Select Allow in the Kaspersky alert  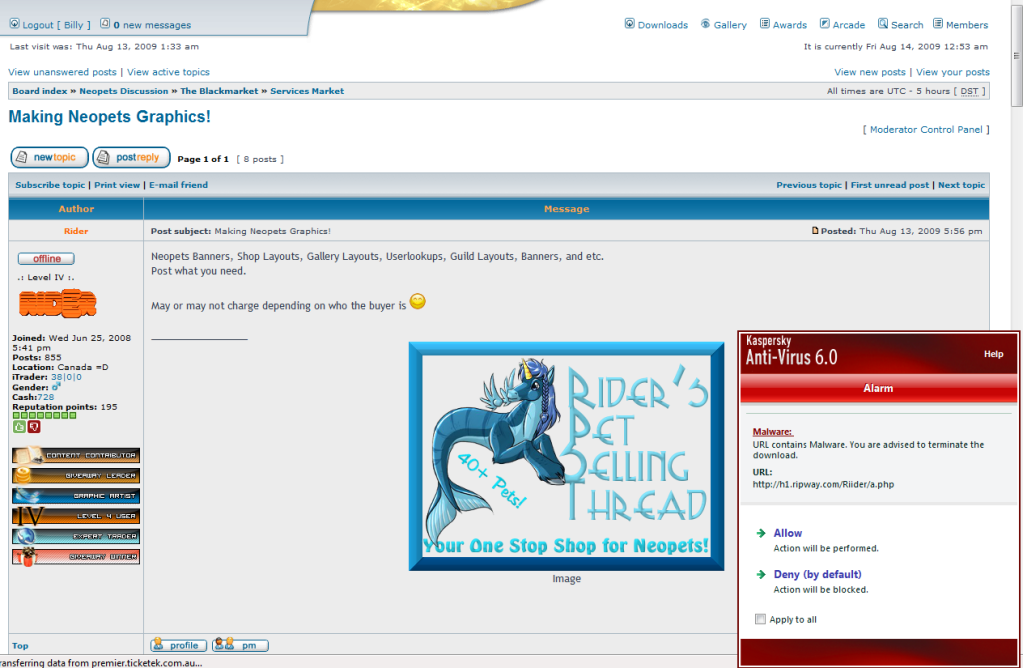point(787,533)
